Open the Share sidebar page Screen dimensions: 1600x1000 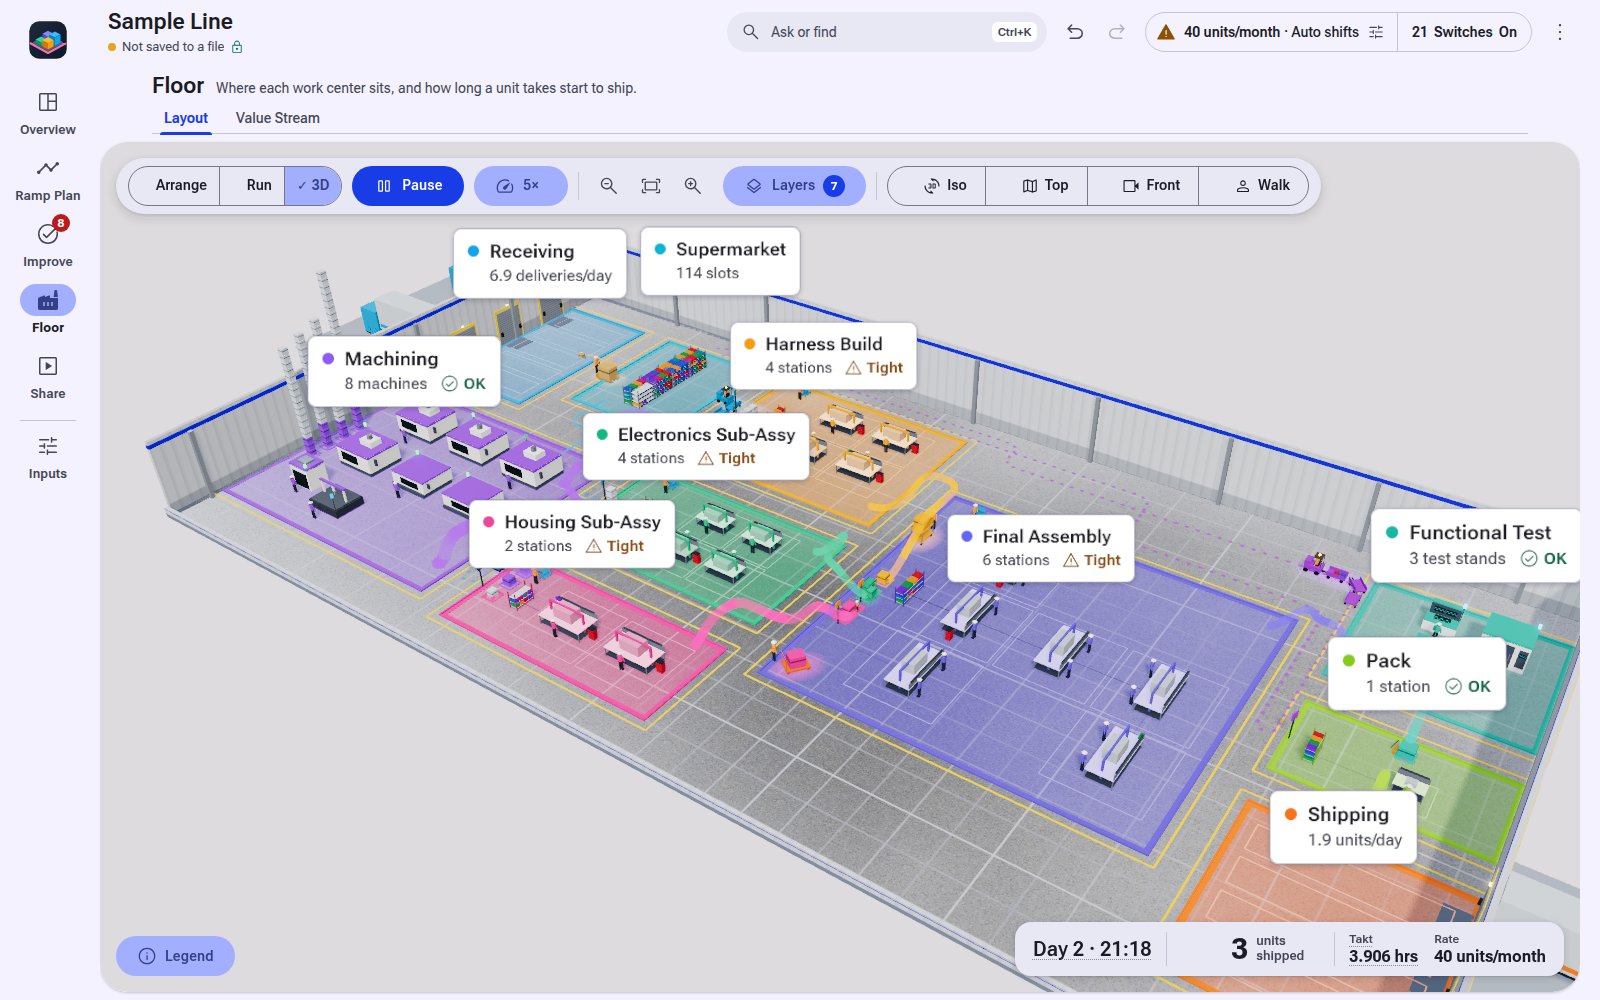pyautogui.click(x=48, y=378)
